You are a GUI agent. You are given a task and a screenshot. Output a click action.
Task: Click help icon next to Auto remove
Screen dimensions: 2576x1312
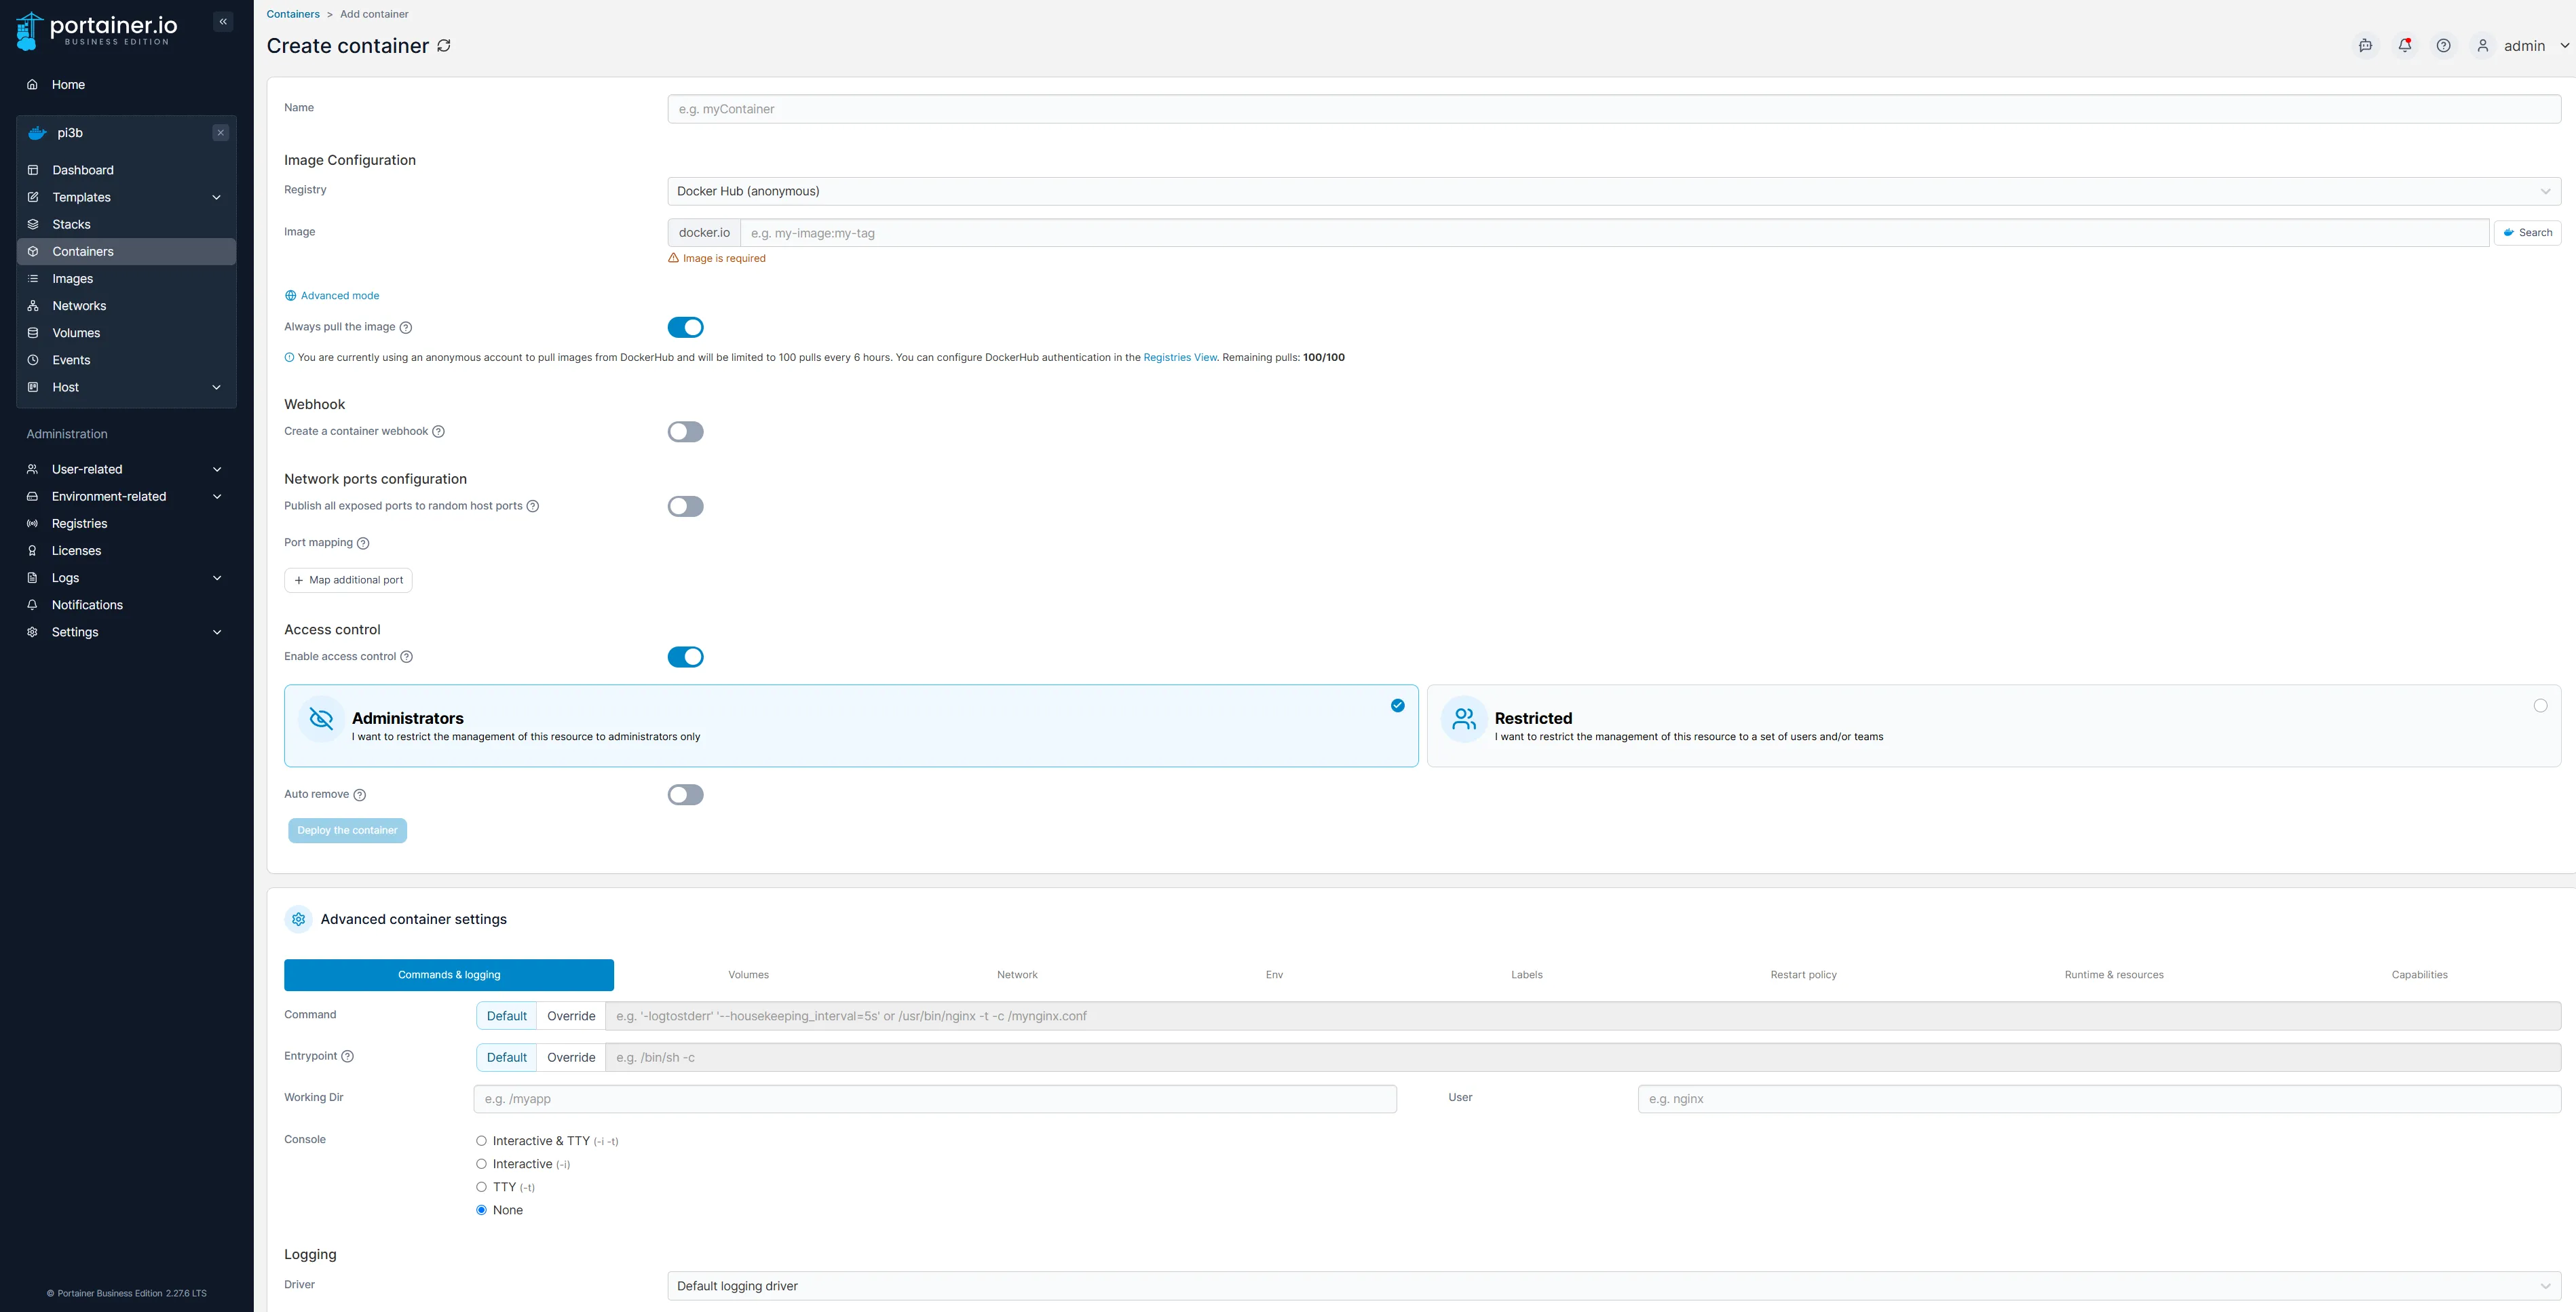(x=360, y=795)
